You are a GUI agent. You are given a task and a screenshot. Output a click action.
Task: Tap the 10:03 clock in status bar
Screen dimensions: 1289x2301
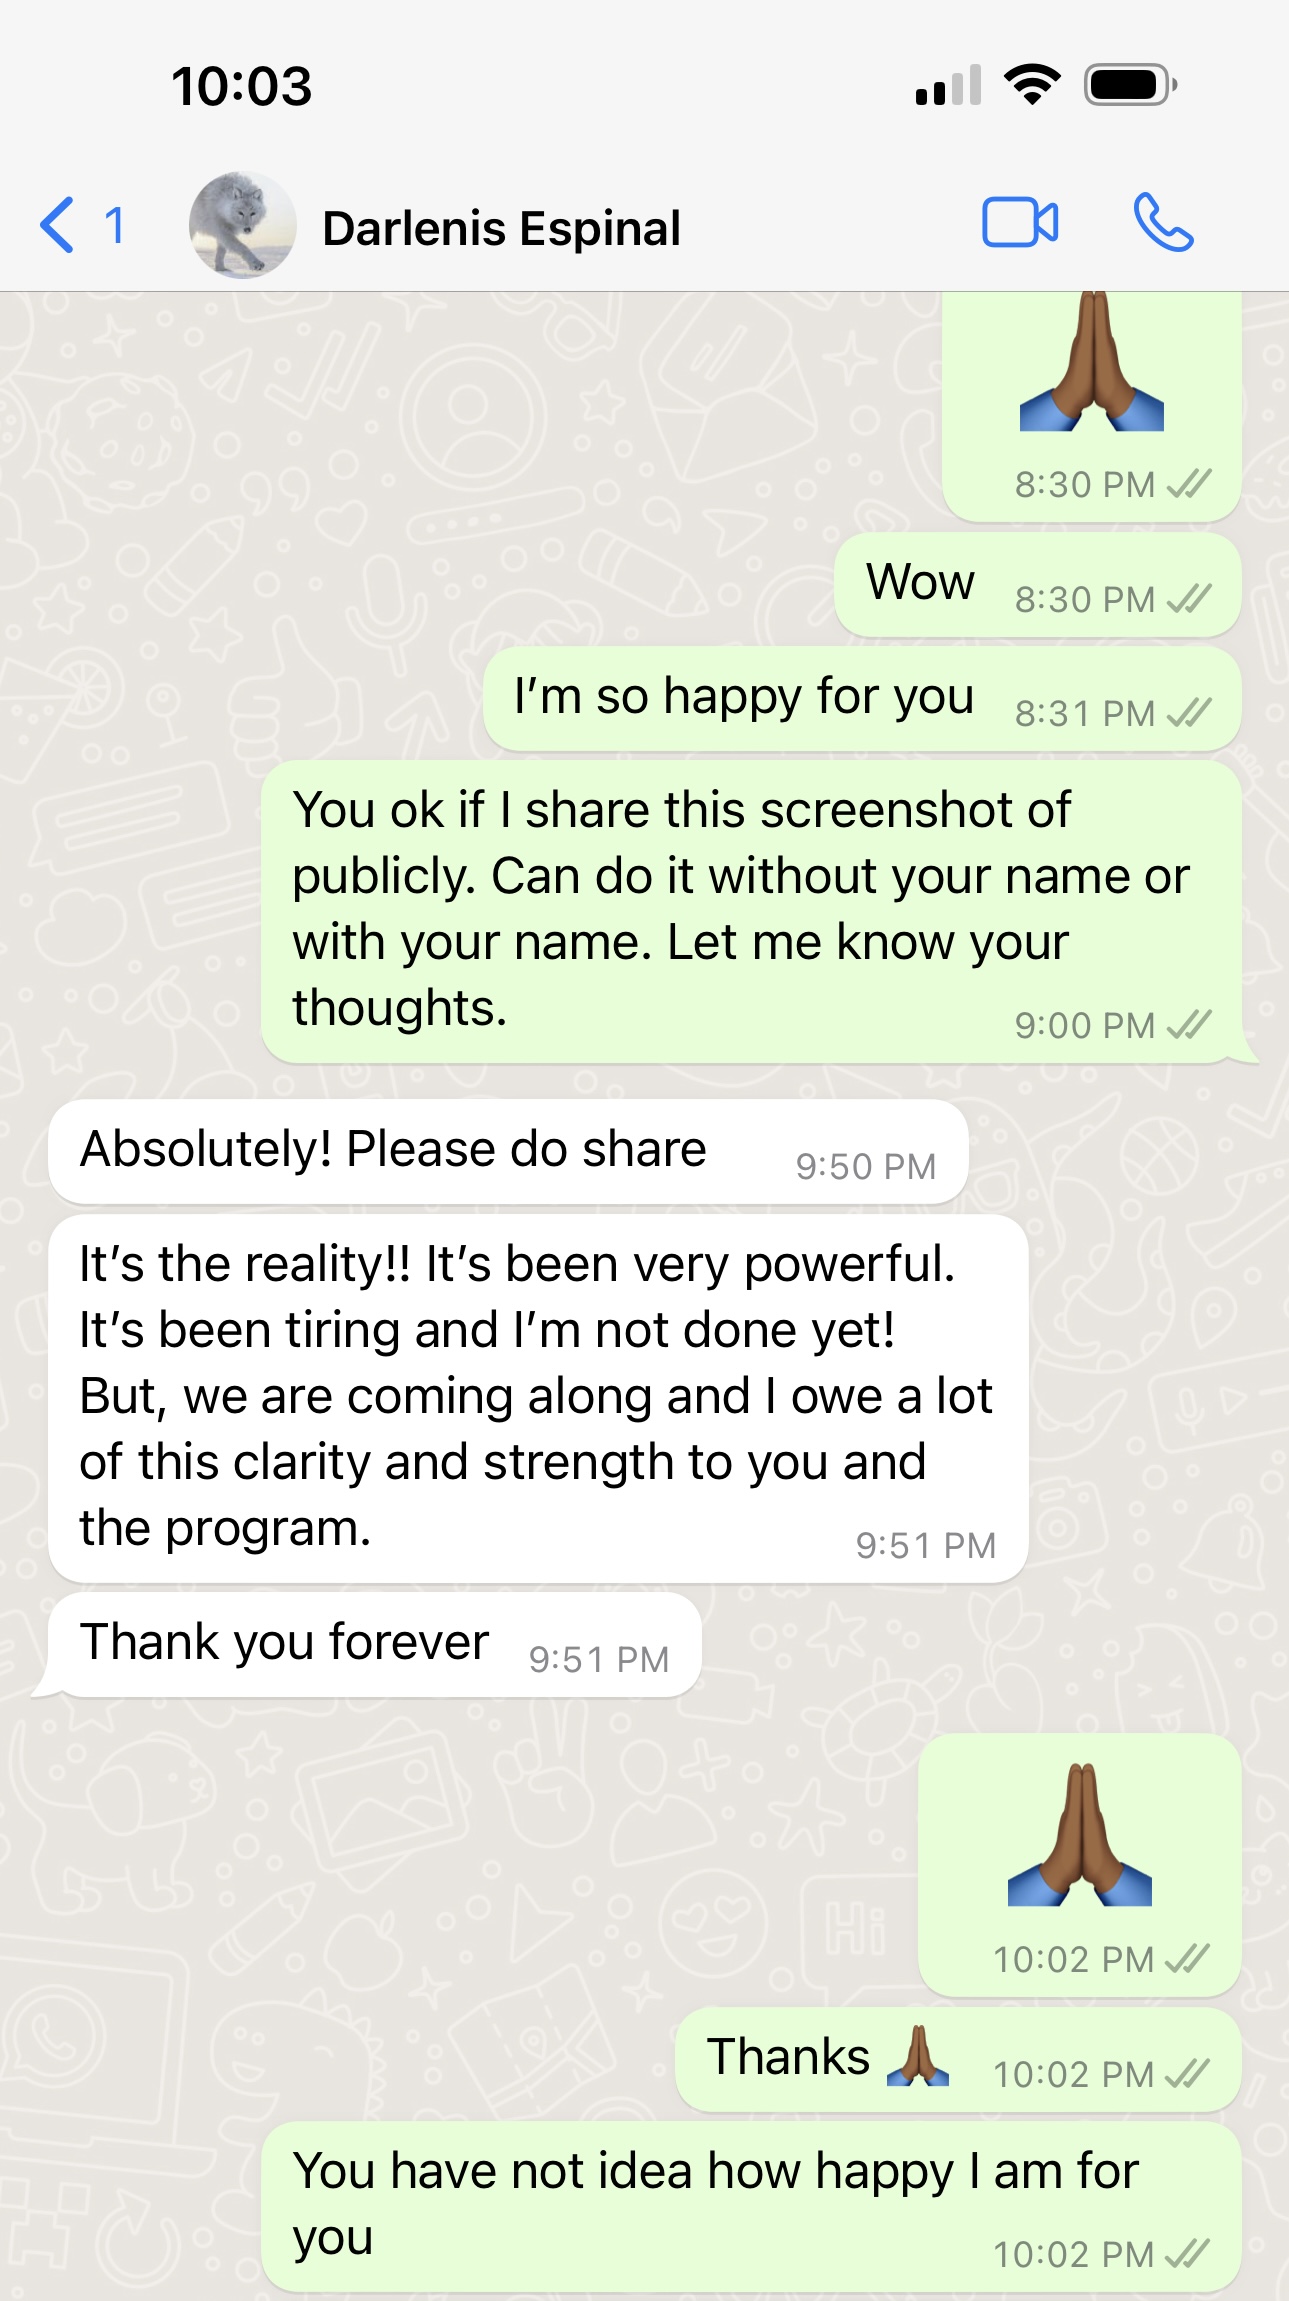(241, 86)
